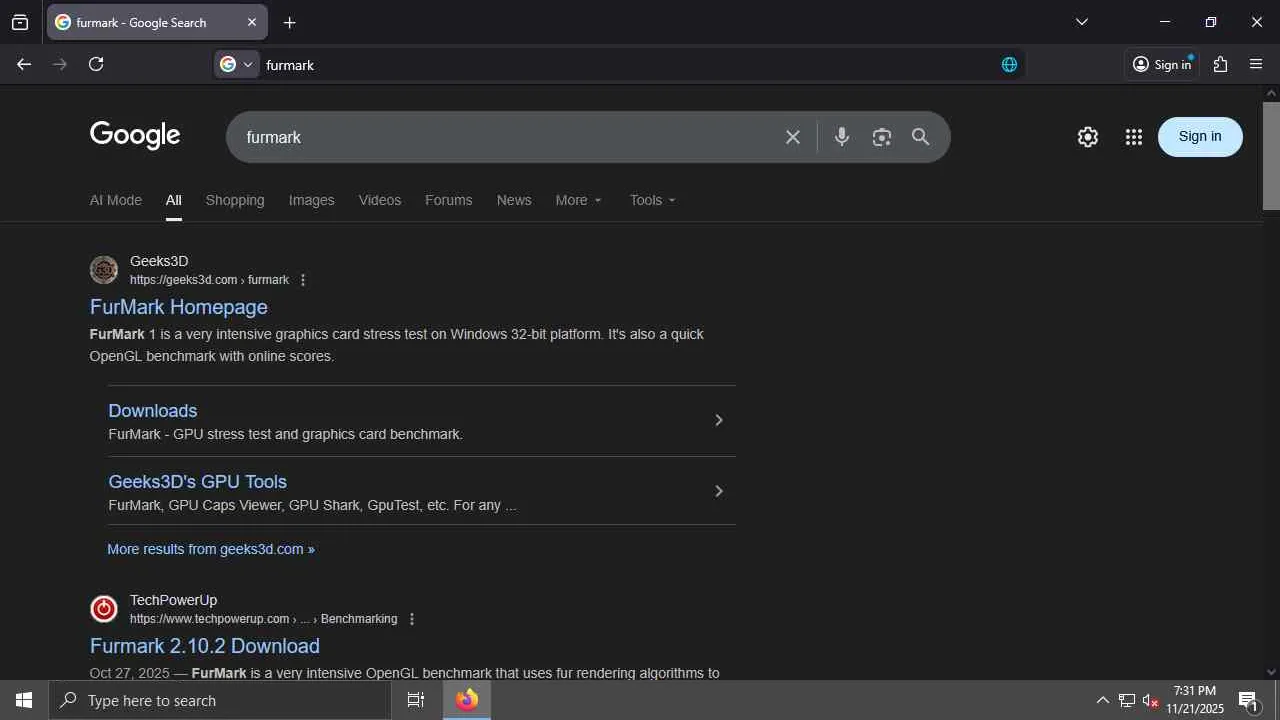Open the Firefox application menu
Image resolution: width=1280 pixels, height=720 pixels.
click(1256, 64)
